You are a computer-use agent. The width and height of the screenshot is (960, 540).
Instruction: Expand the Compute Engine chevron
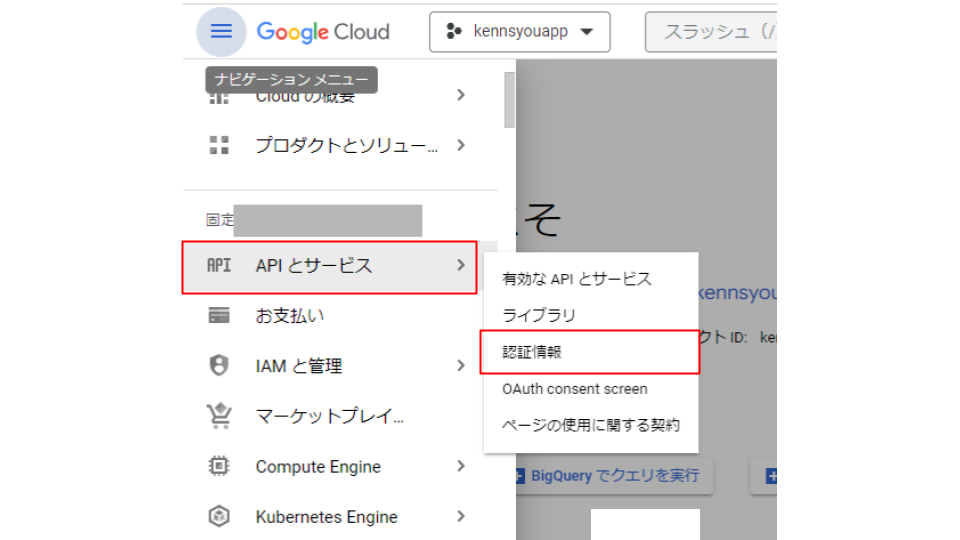[461, 466]
